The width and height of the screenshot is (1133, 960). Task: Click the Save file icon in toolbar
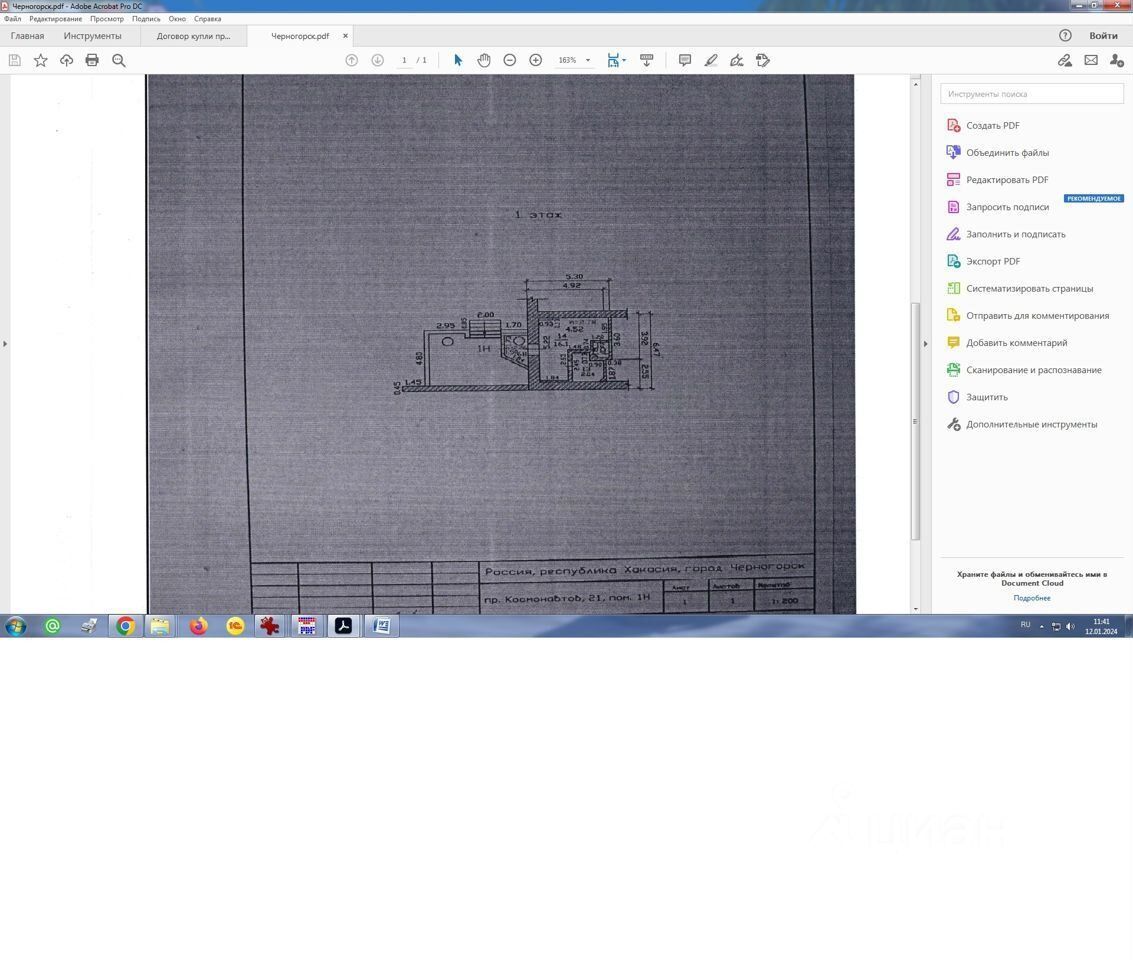pos(14,61)
